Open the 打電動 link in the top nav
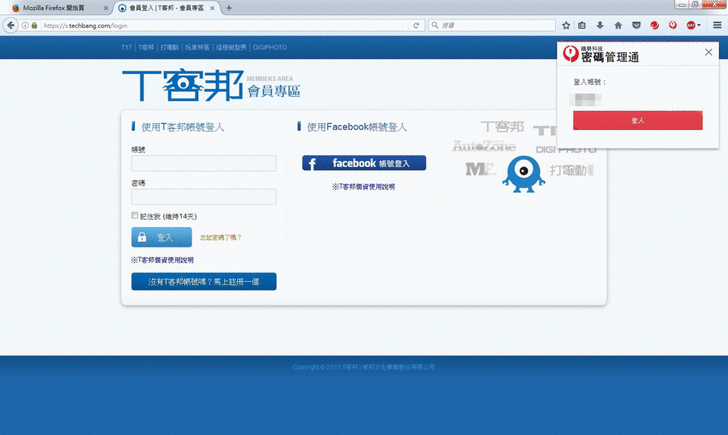Image resolution: width=728 pixels, height=435 pixels. point(169,47)
